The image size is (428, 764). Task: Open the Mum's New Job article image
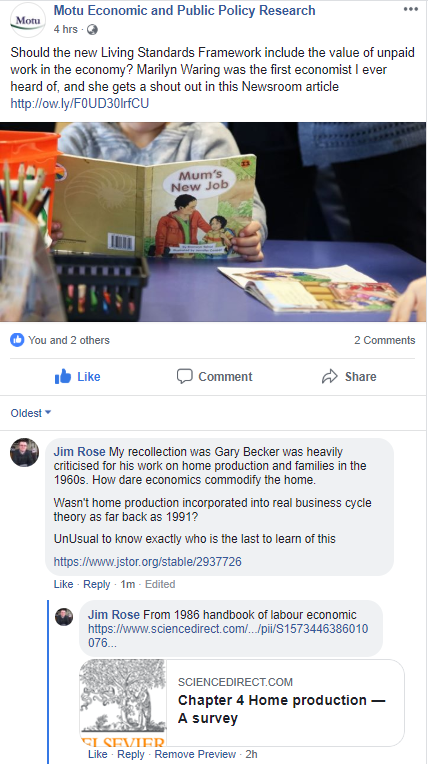pyautogui.click(x=213, y=222)
